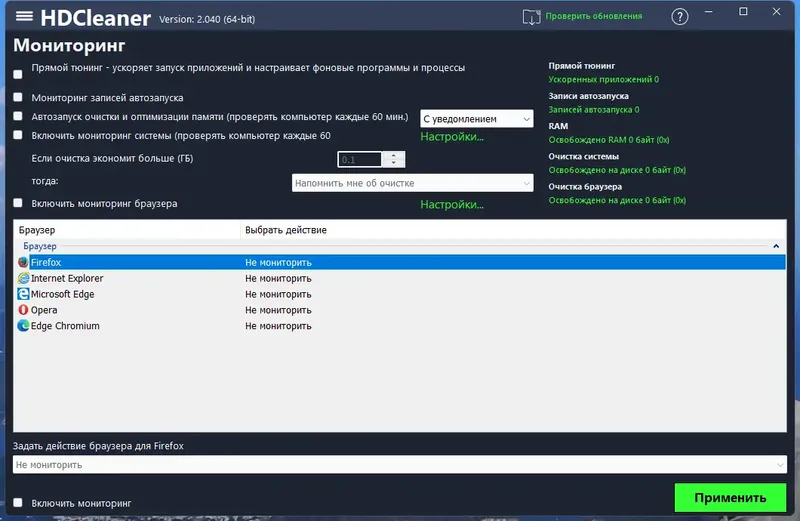Collapse the Браузер group
This screenshot has height=521, width=800.
pos(776,246)
